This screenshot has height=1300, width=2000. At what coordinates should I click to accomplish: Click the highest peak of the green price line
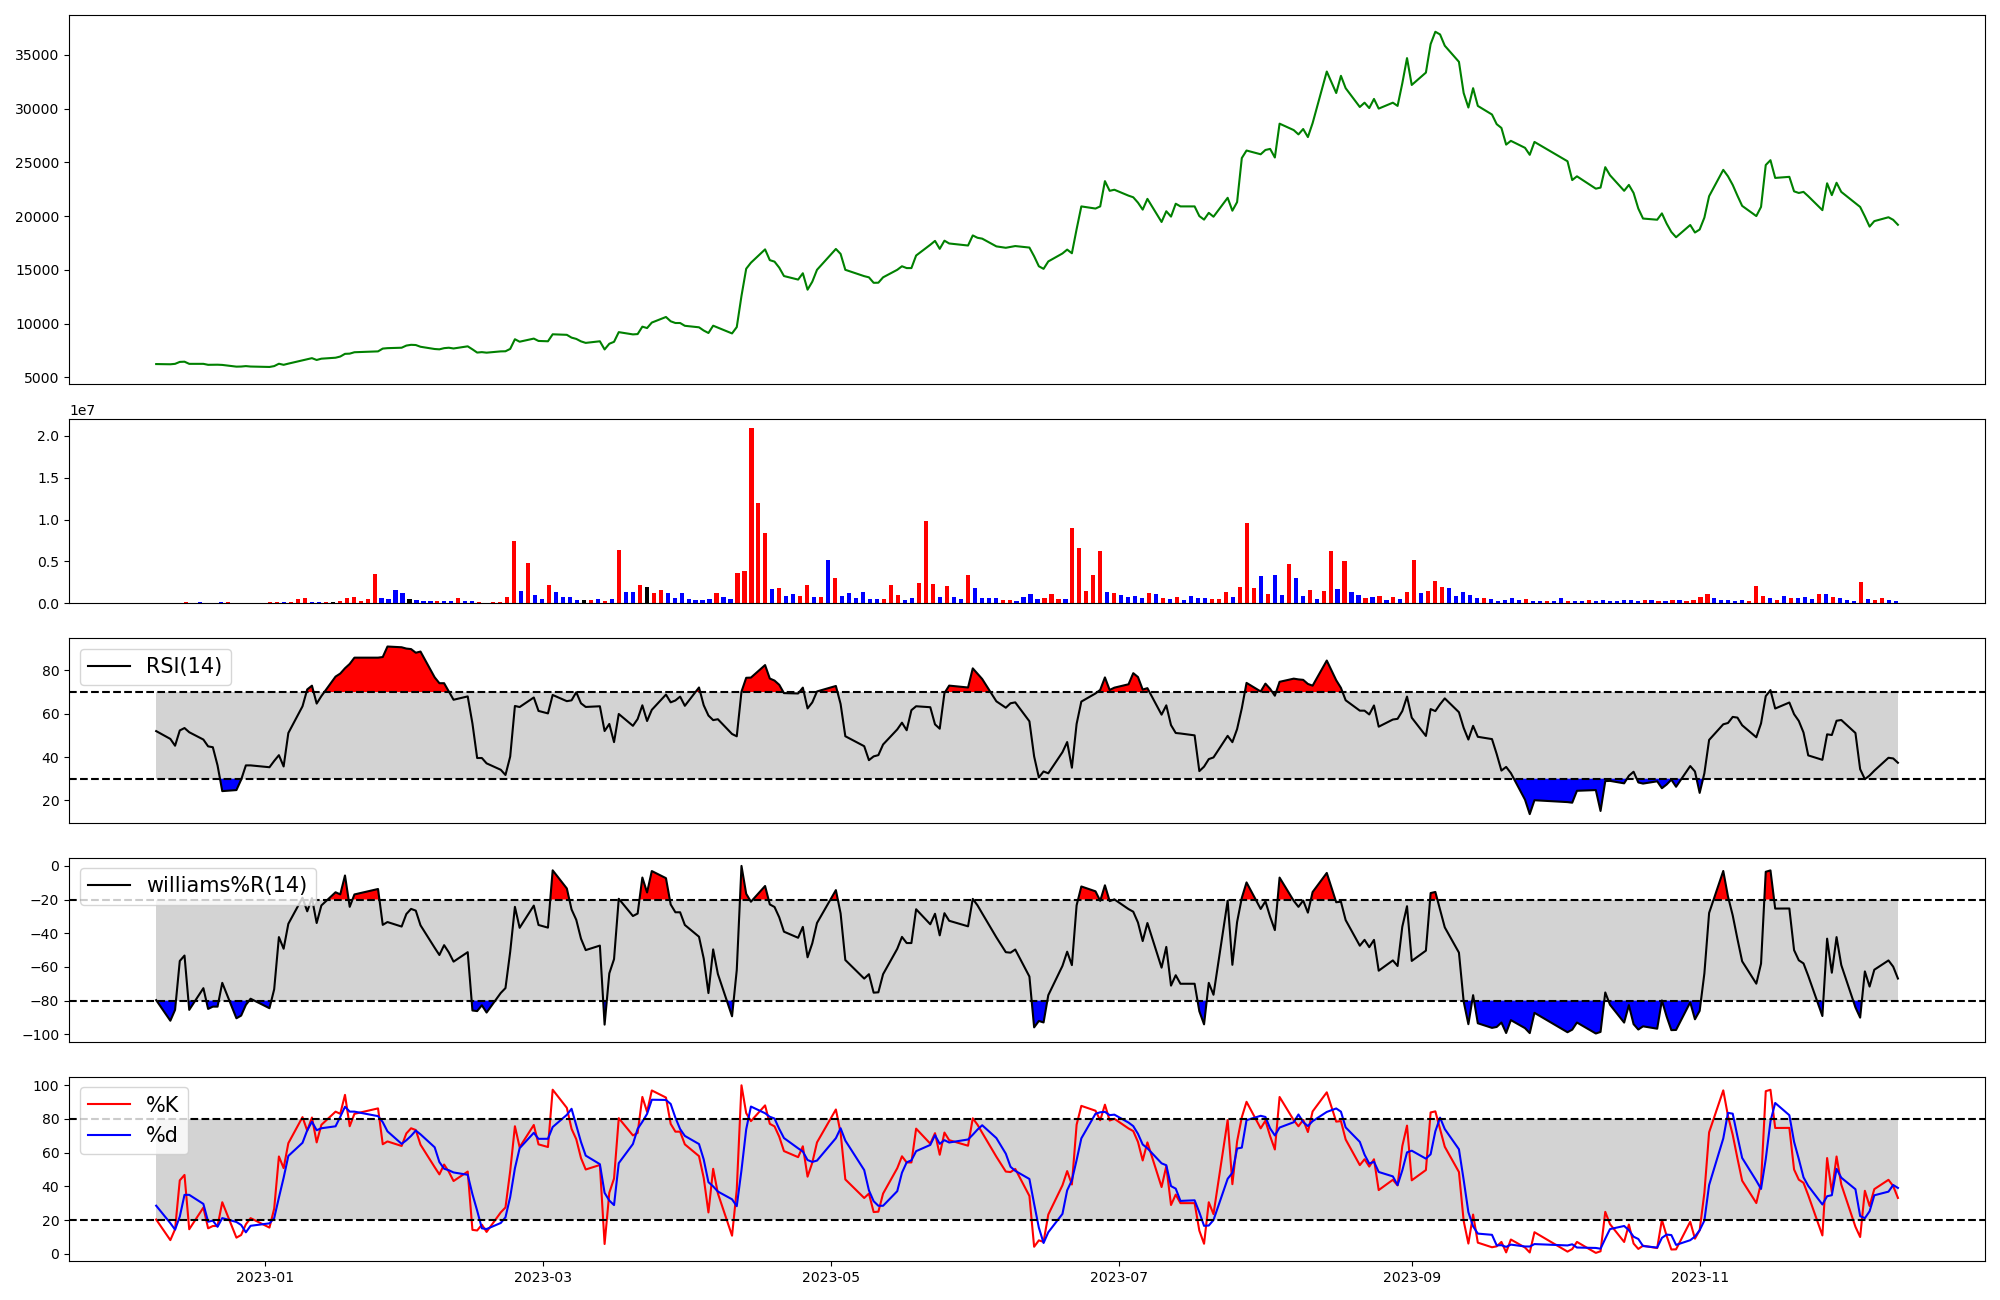click(x=1435, y=32)
